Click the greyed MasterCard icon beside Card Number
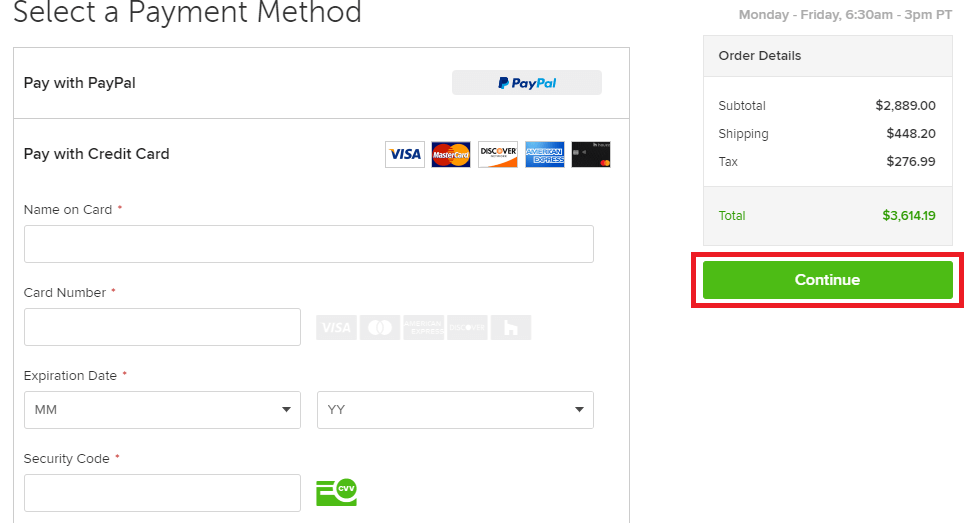The width and height of the screenshot is (978, 523). click(380, 327)
